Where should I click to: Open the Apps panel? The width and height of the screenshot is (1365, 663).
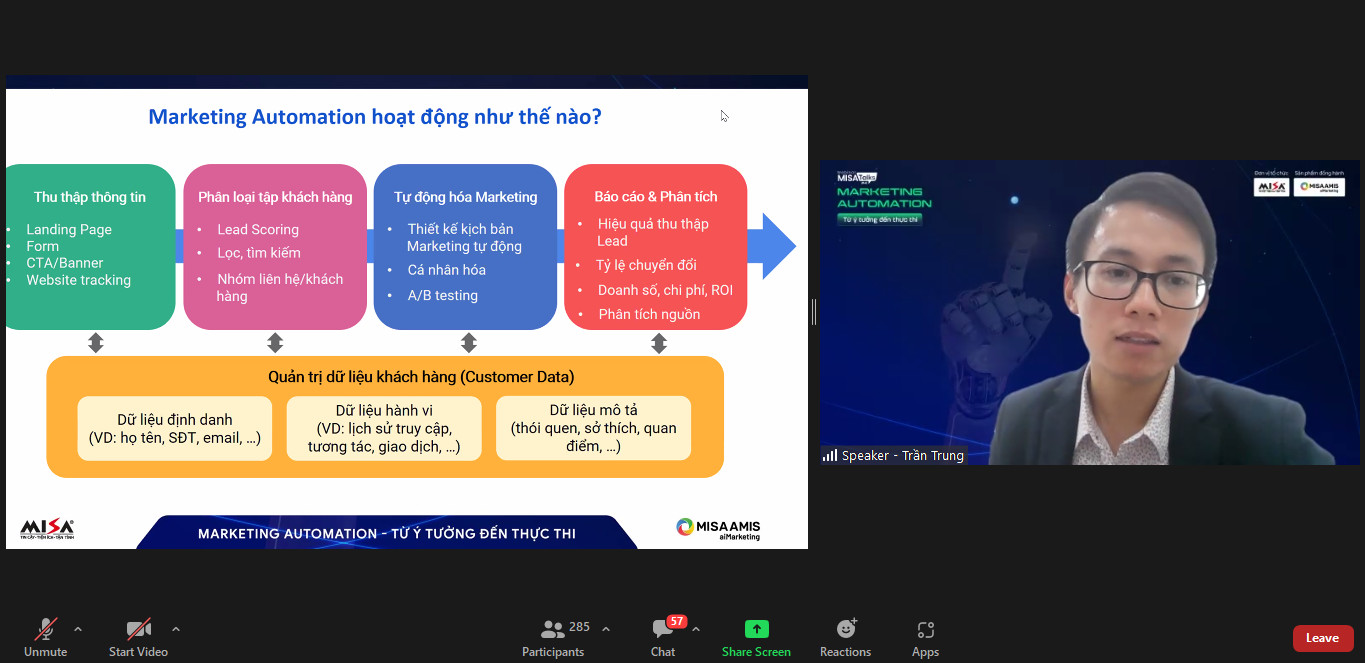[925, 638]
